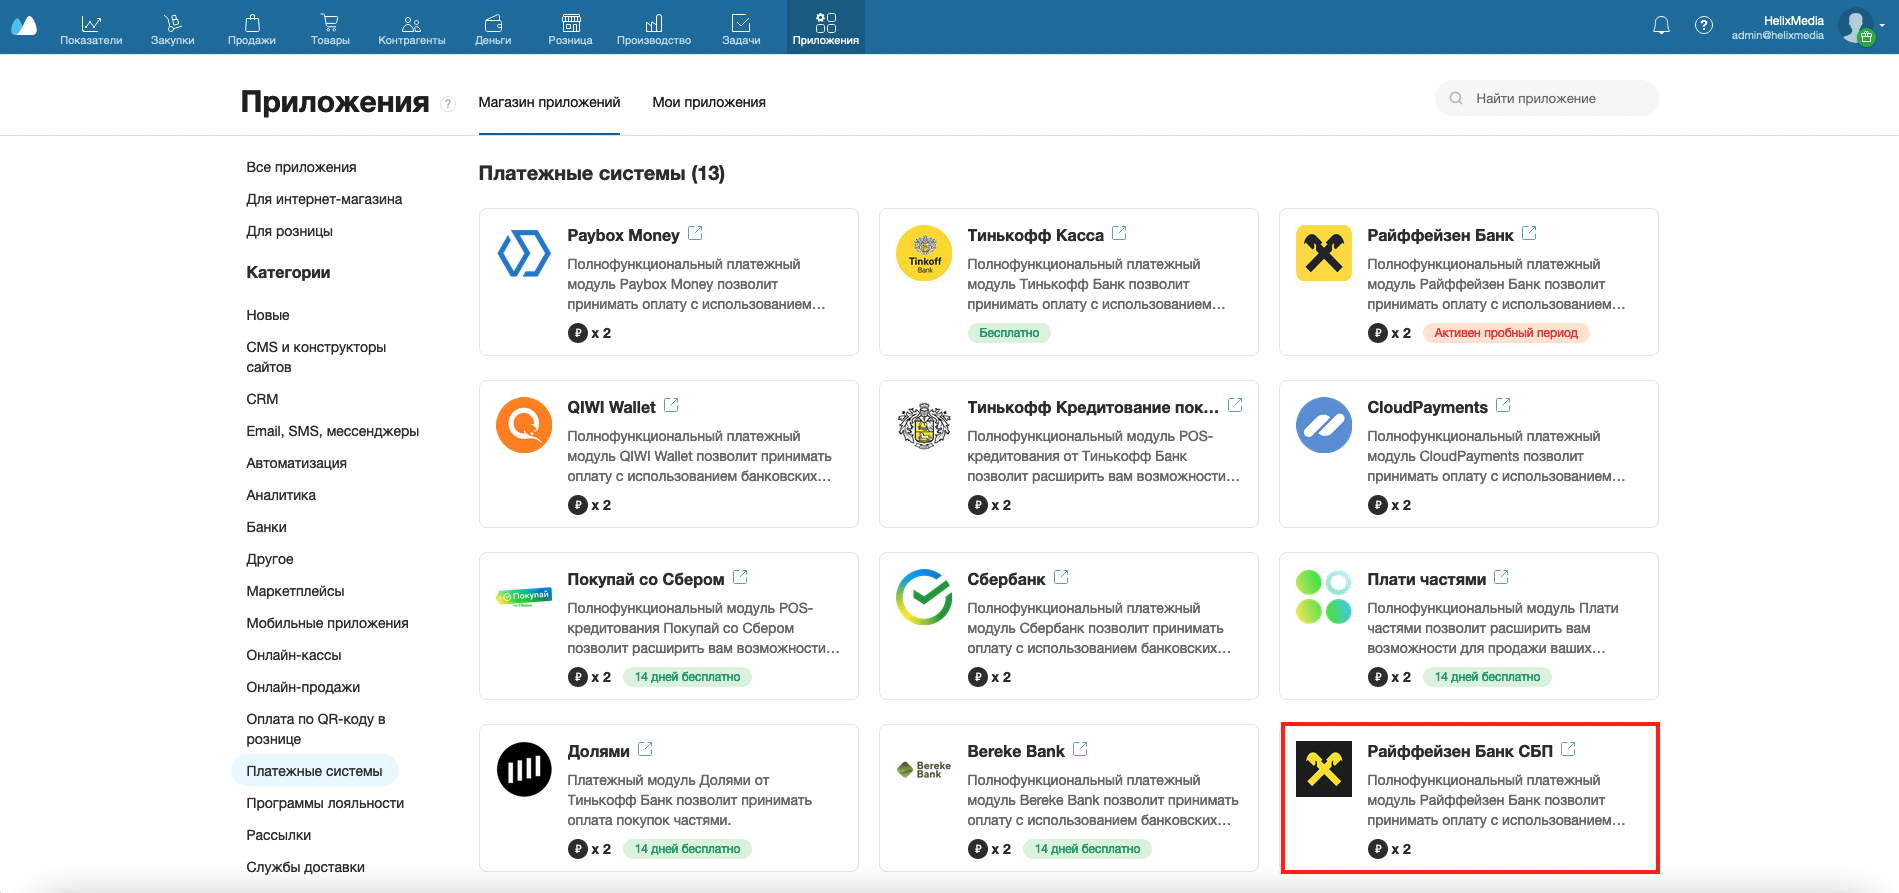The height and width of the screenshot is (893, 1899).
Task: Open external link icon next to Райффайзен Банк
Action: click(x=1529, y=233)
